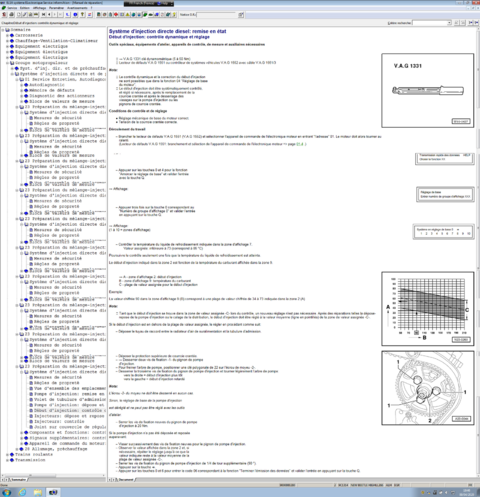
Task: Click the Injecteurs: contrôle document page icon
Action: click(31, 421)
